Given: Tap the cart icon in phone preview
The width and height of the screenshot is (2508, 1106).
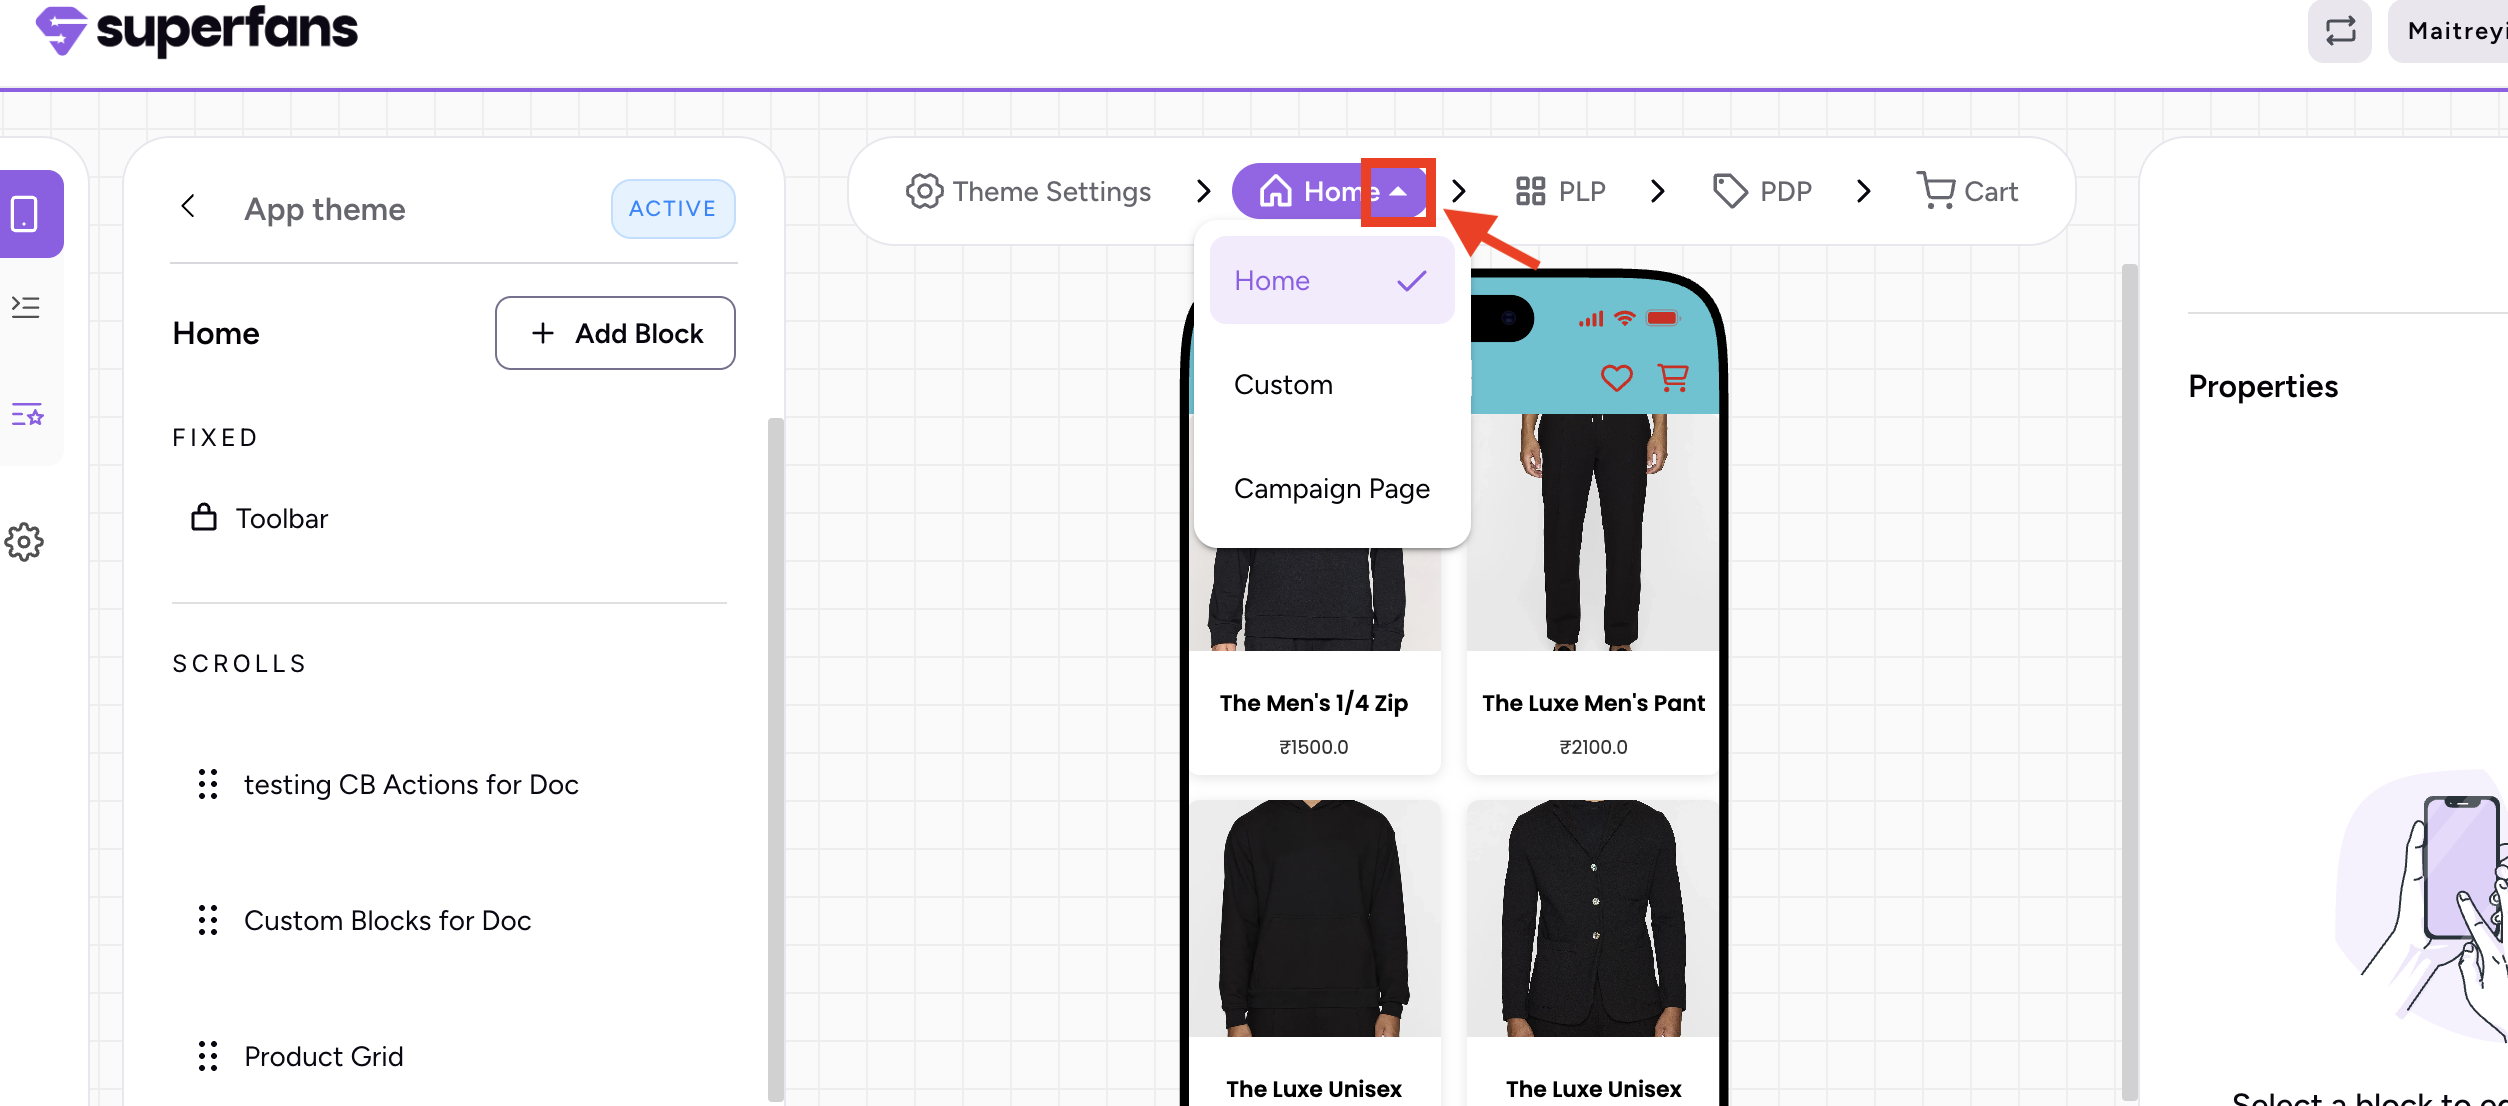Looking at the screenshot, I should pos(1673,378).
